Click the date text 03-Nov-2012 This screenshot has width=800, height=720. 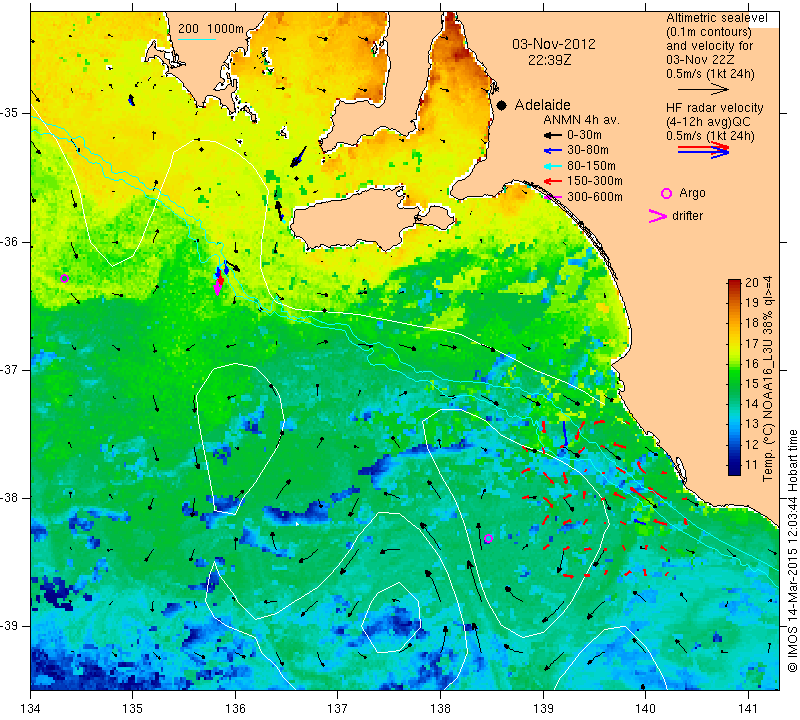[x=554, y=44]
